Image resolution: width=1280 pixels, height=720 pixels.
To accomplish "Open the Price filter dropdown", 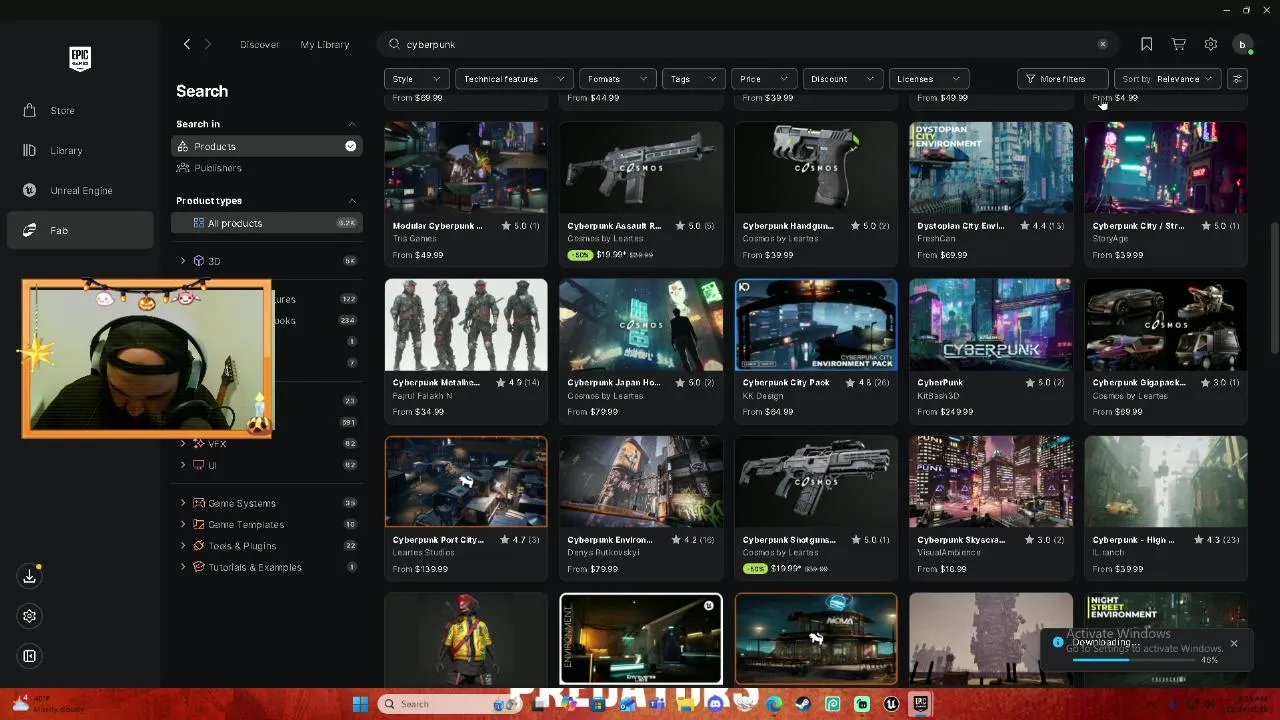I will pyautogui.click(x=764, y=79).
